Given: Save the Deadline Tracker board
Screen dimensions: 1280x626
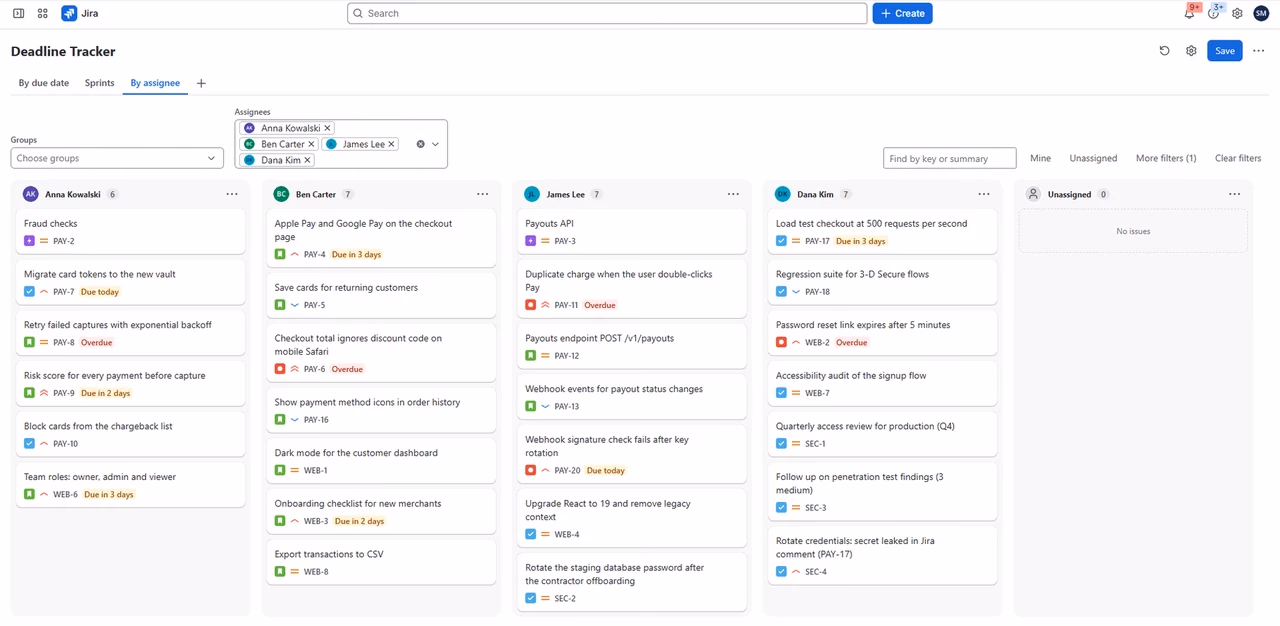Looking at the screenshot, I should pos(1225,51).
